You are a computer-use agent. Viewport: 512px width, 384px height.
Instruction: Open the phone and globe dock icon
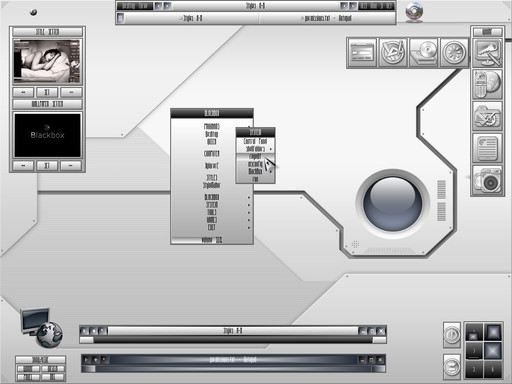[487, 84]
